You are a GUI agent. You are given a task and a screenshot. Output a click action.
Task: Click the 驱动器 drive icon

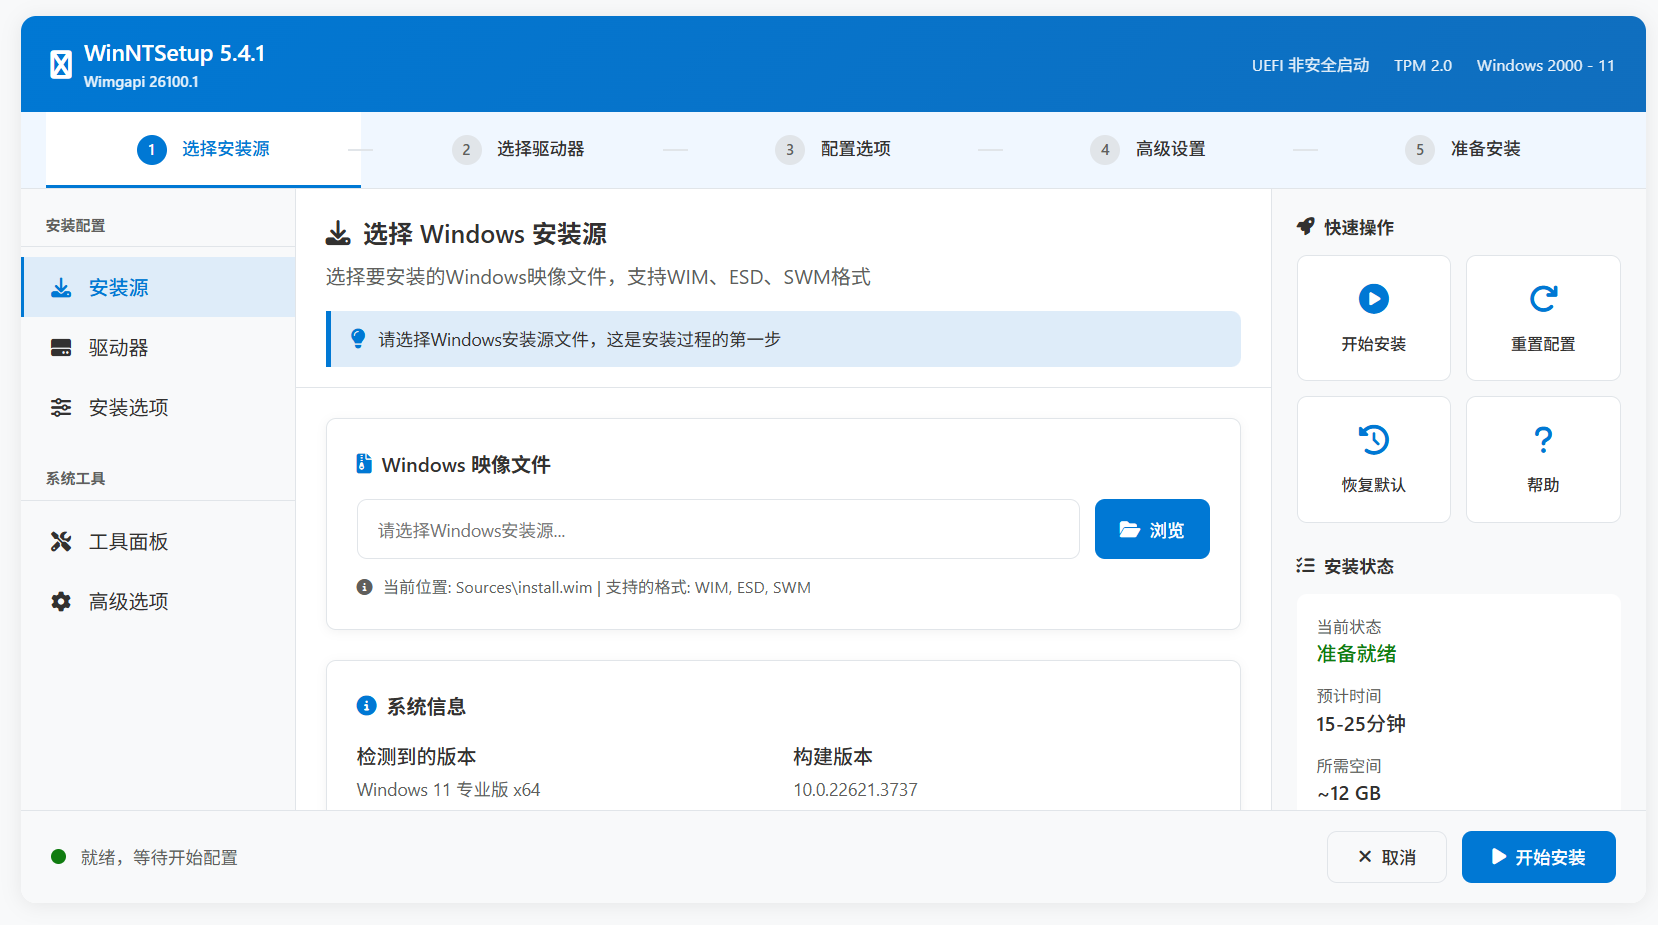[x=61, y=348]
